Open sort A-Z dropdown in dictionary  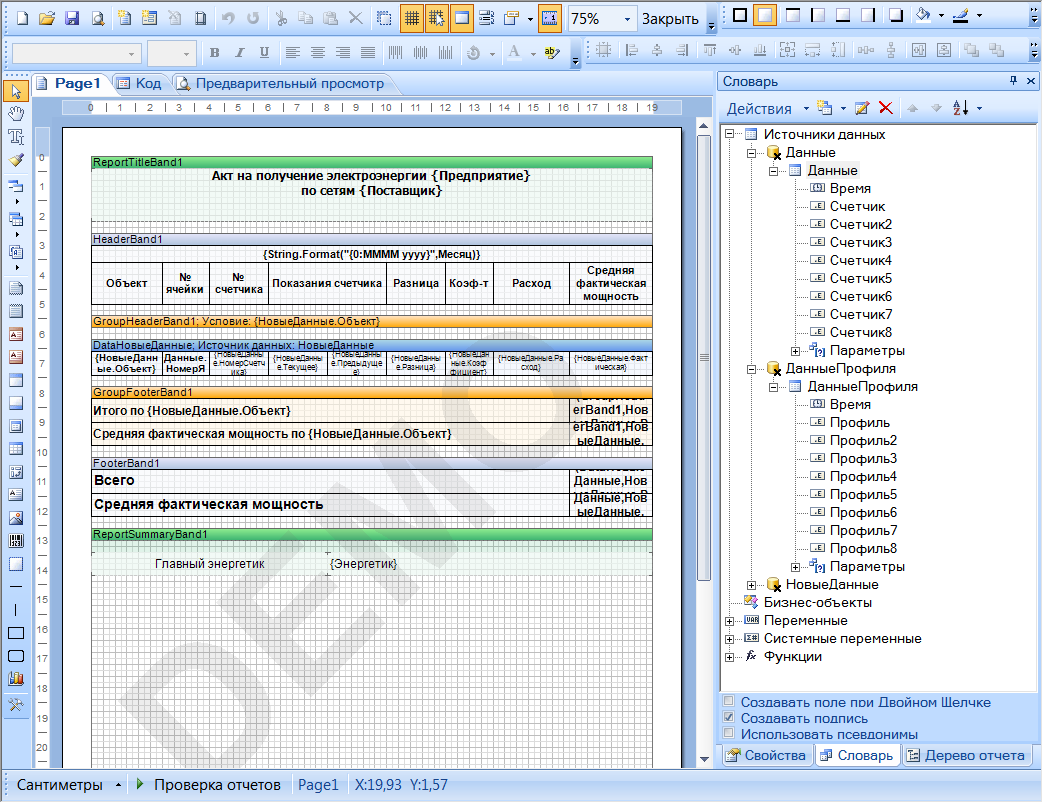tap(979, 108)
